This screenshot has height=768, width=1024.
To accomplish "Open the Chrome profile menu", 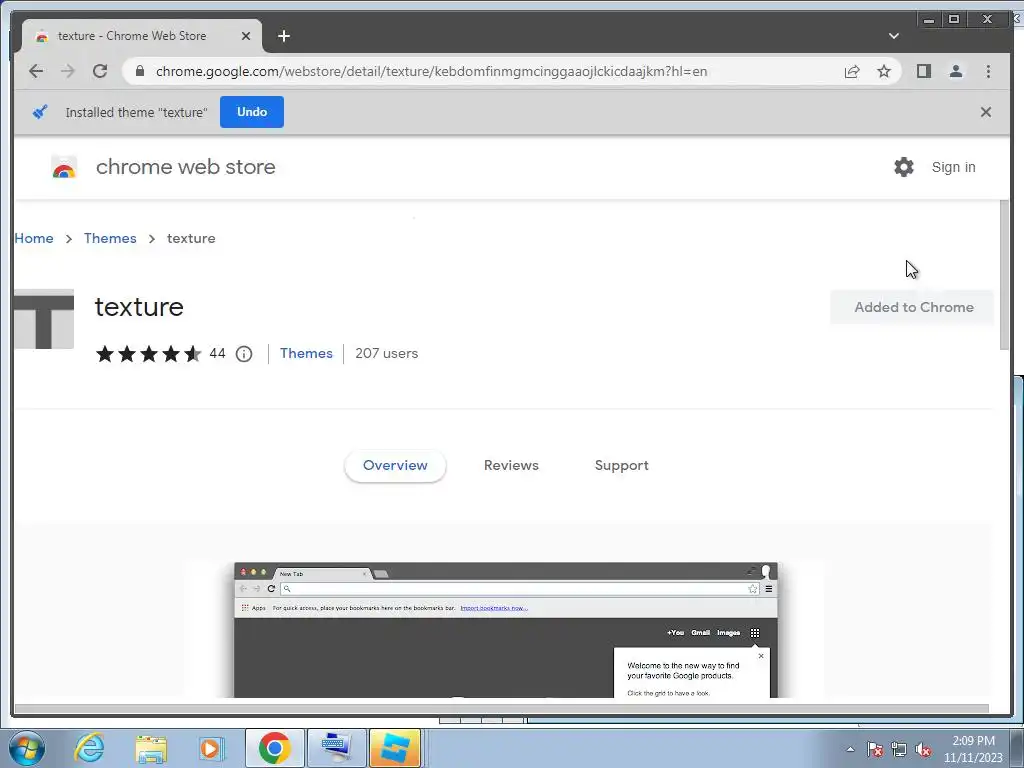I will [955, 71].
